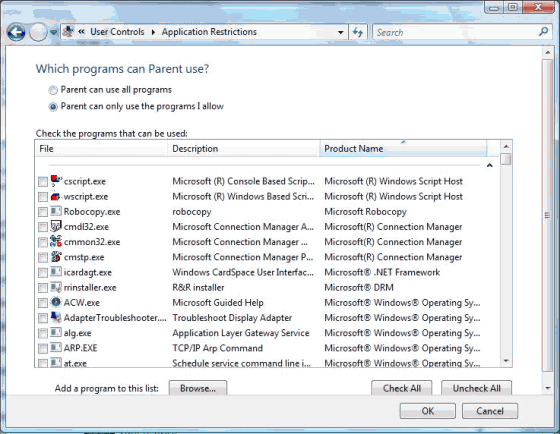Select Parent can only use programs I allow
Viewport: 560px width, 434px height.
53,107
